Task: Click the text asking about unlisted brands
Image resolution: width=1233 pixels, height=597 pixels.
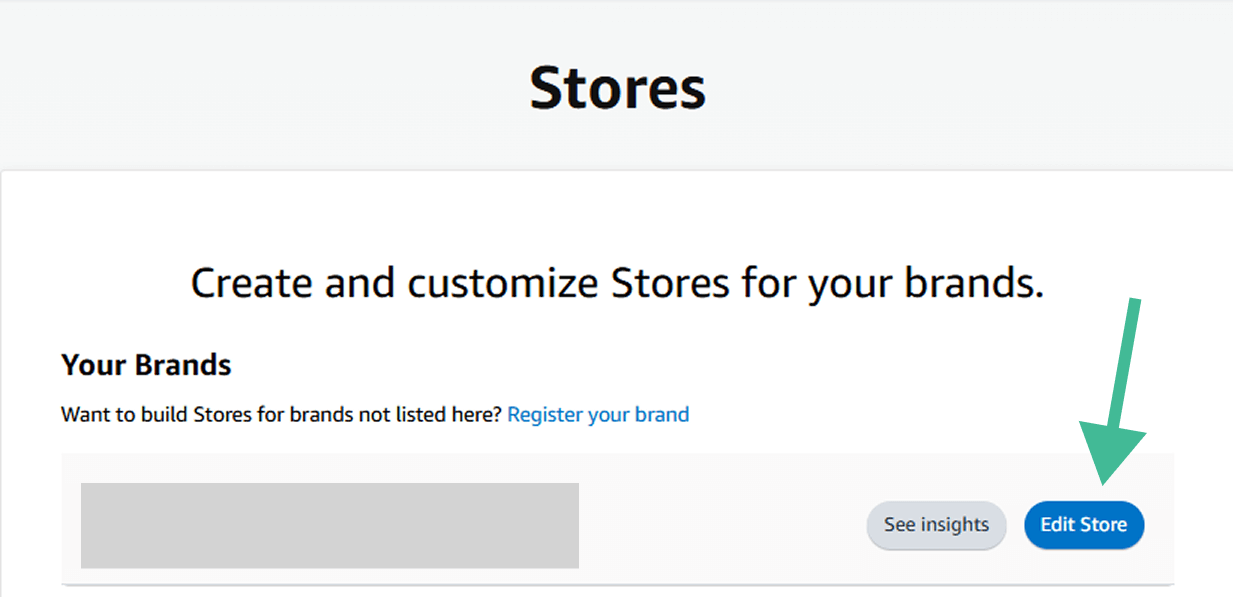Action: tap(280, 413)
